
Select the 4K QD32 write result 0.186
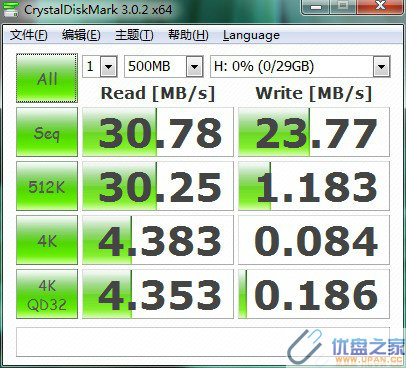pos(314,294)
